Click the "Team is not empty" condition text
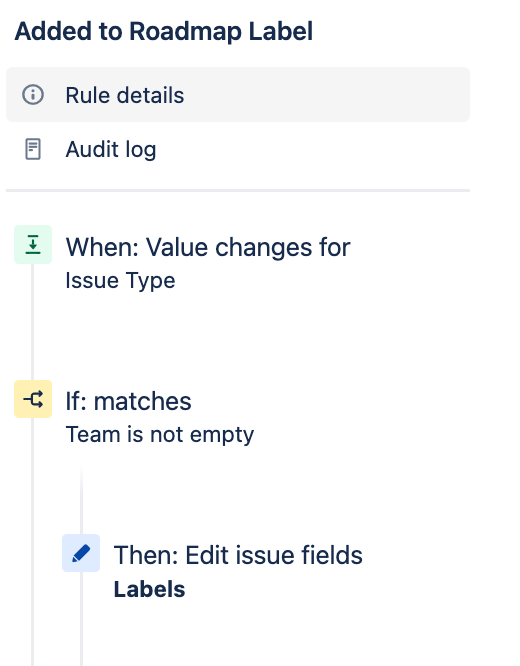The height and width of the screenshot is (666, 520). [160, 435]
